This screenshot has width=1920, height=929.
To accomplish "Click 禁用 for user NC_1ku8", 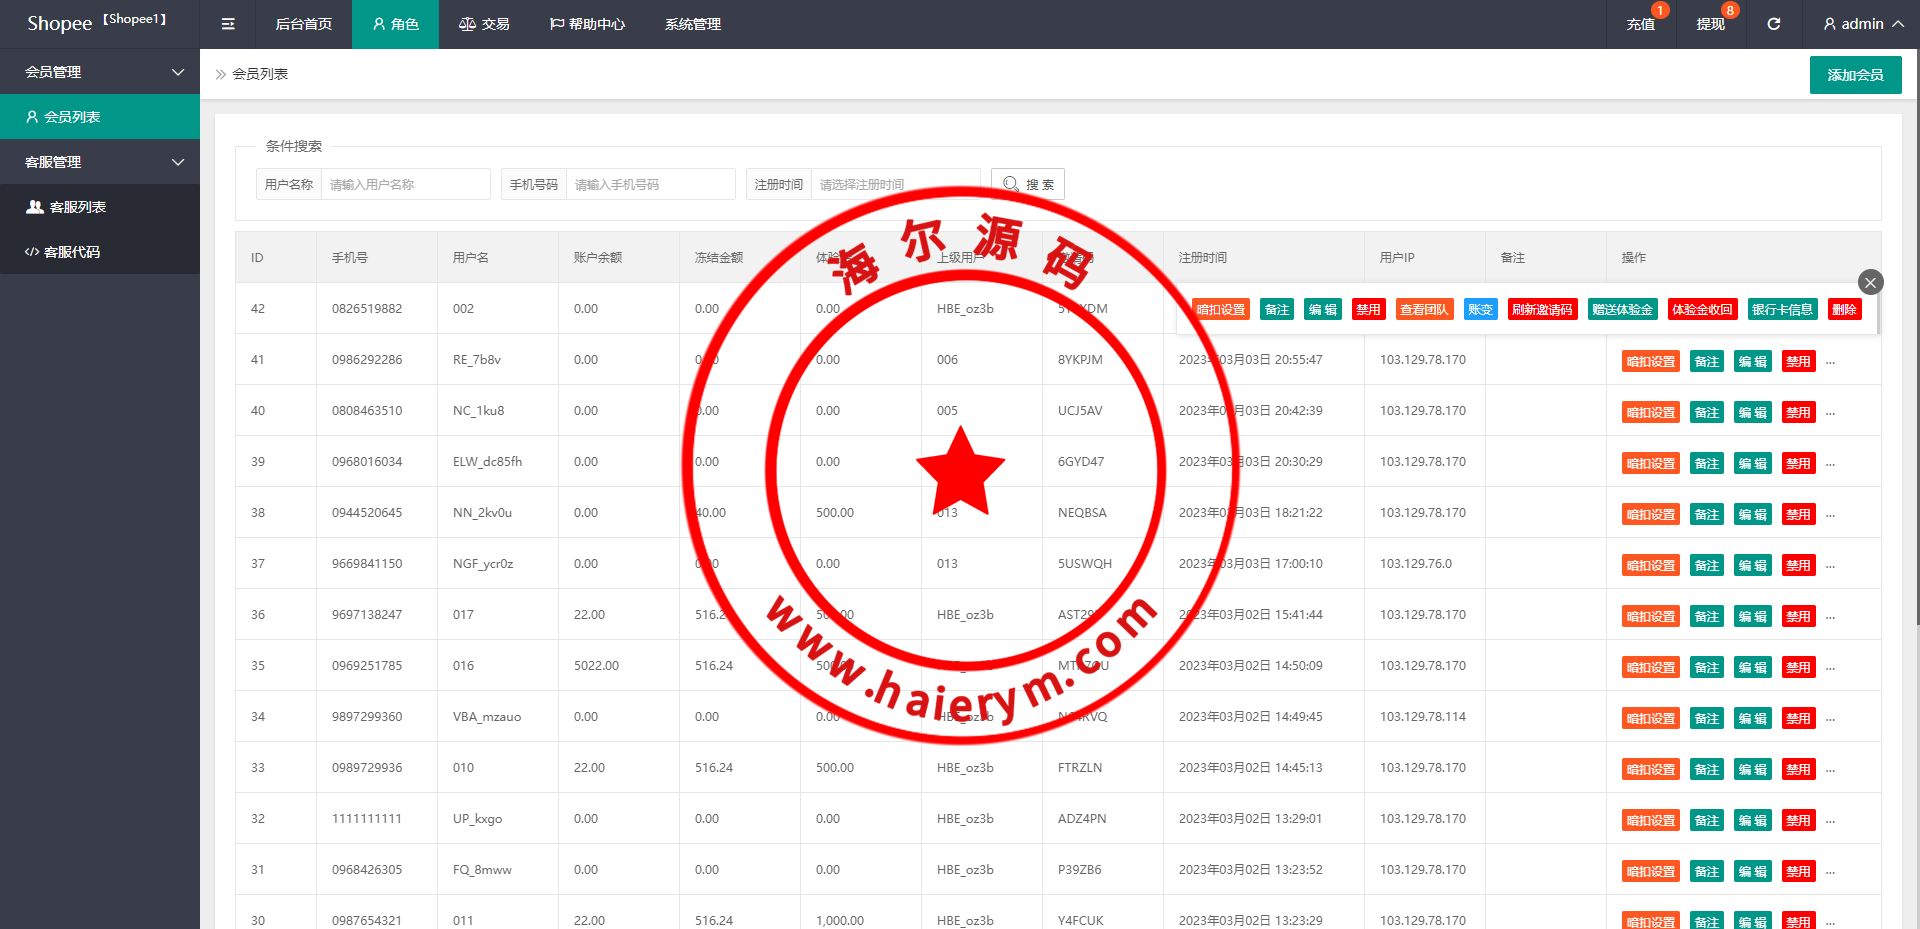I will point(1798,413).
